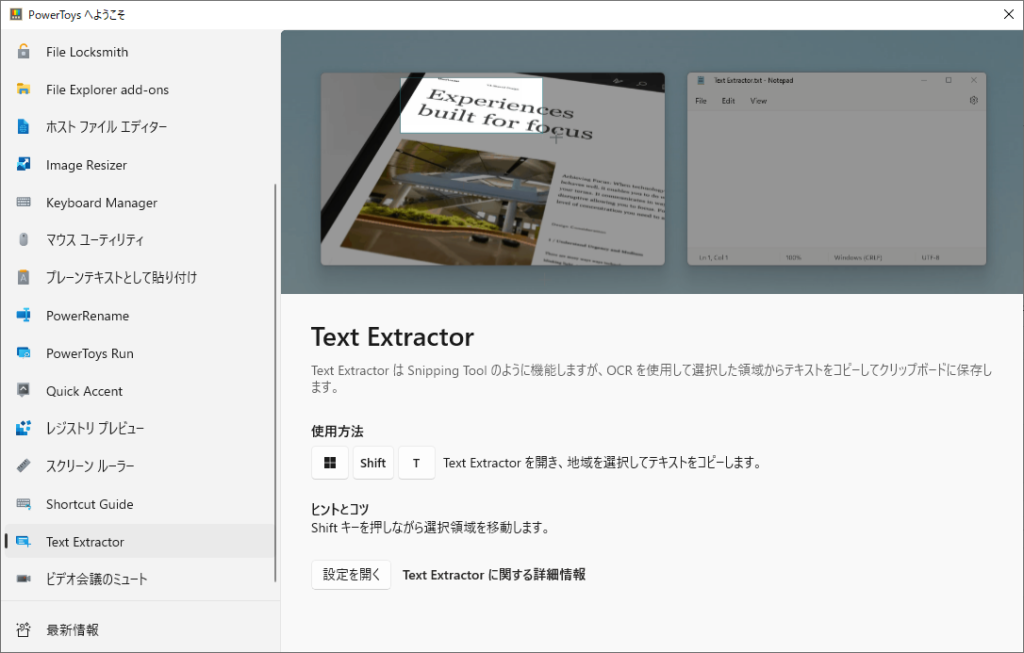Open 最新情報 what's new label
Viewport: 1024px width, 653px height.
[x=72, y=629]
